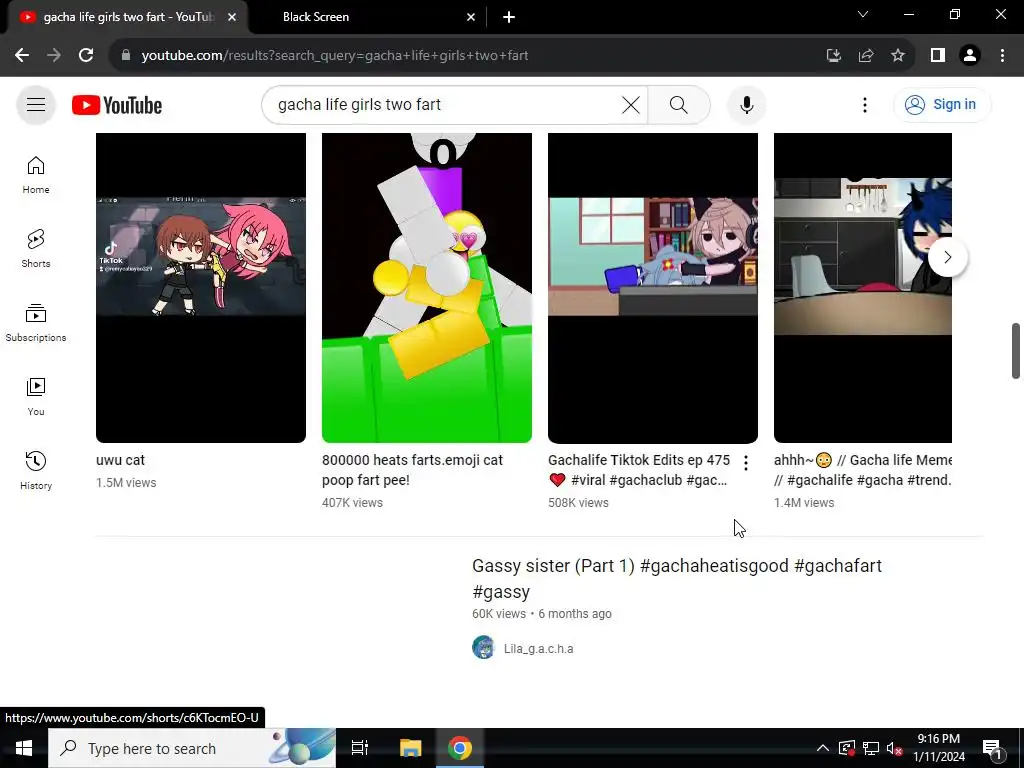Screen dimensions: 1024x768
Task: Open the network tray icon
Action: [871, 748]
